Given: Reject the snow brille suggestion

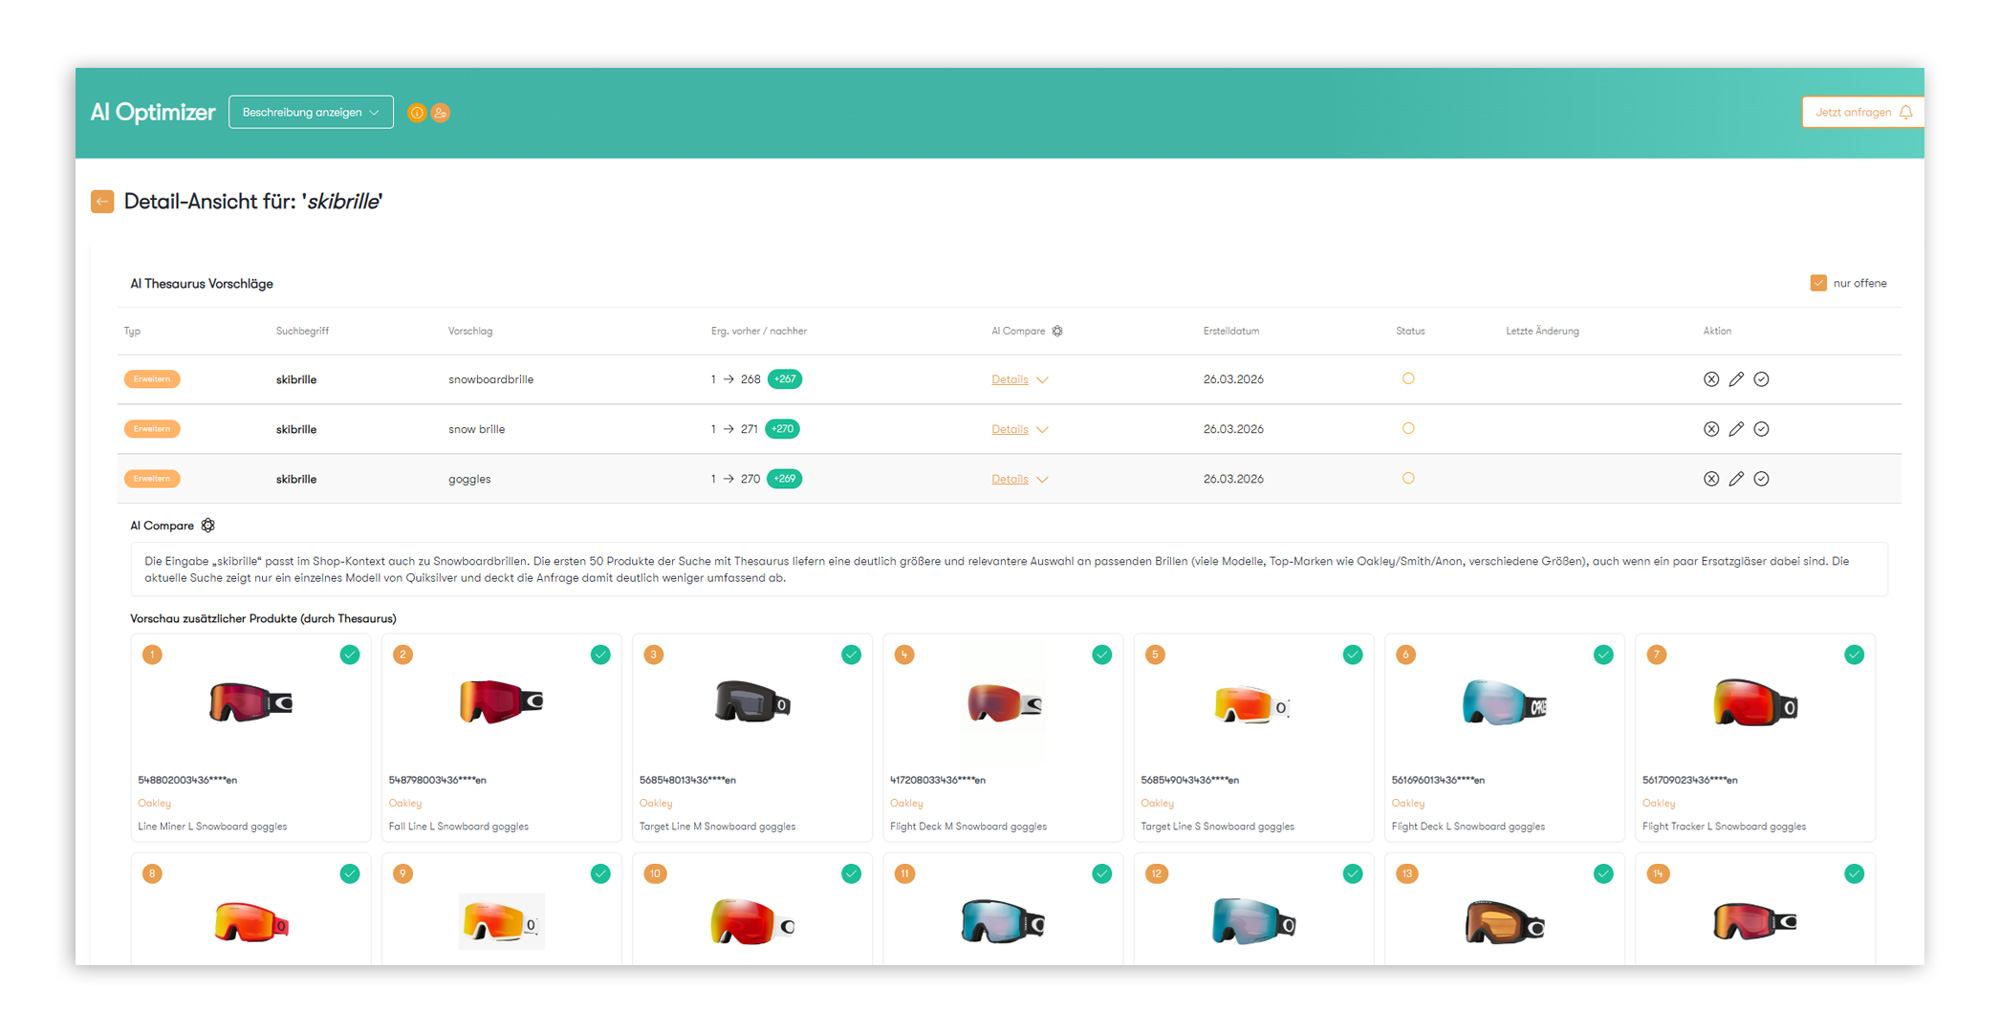Looking at the screenshot, I should click(x=1711, y=430).
